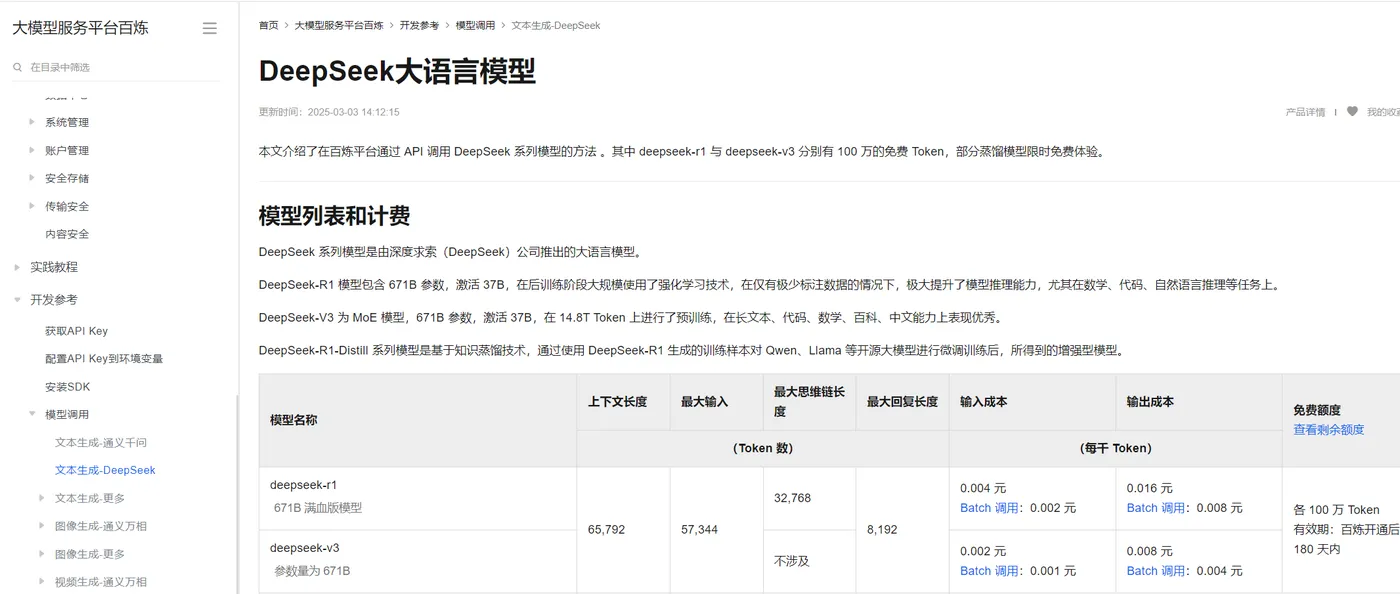Expand the 视频生成-通义万相 node arrow
Viewport: 1400px width, 594px height.
[x=42, y=582]
